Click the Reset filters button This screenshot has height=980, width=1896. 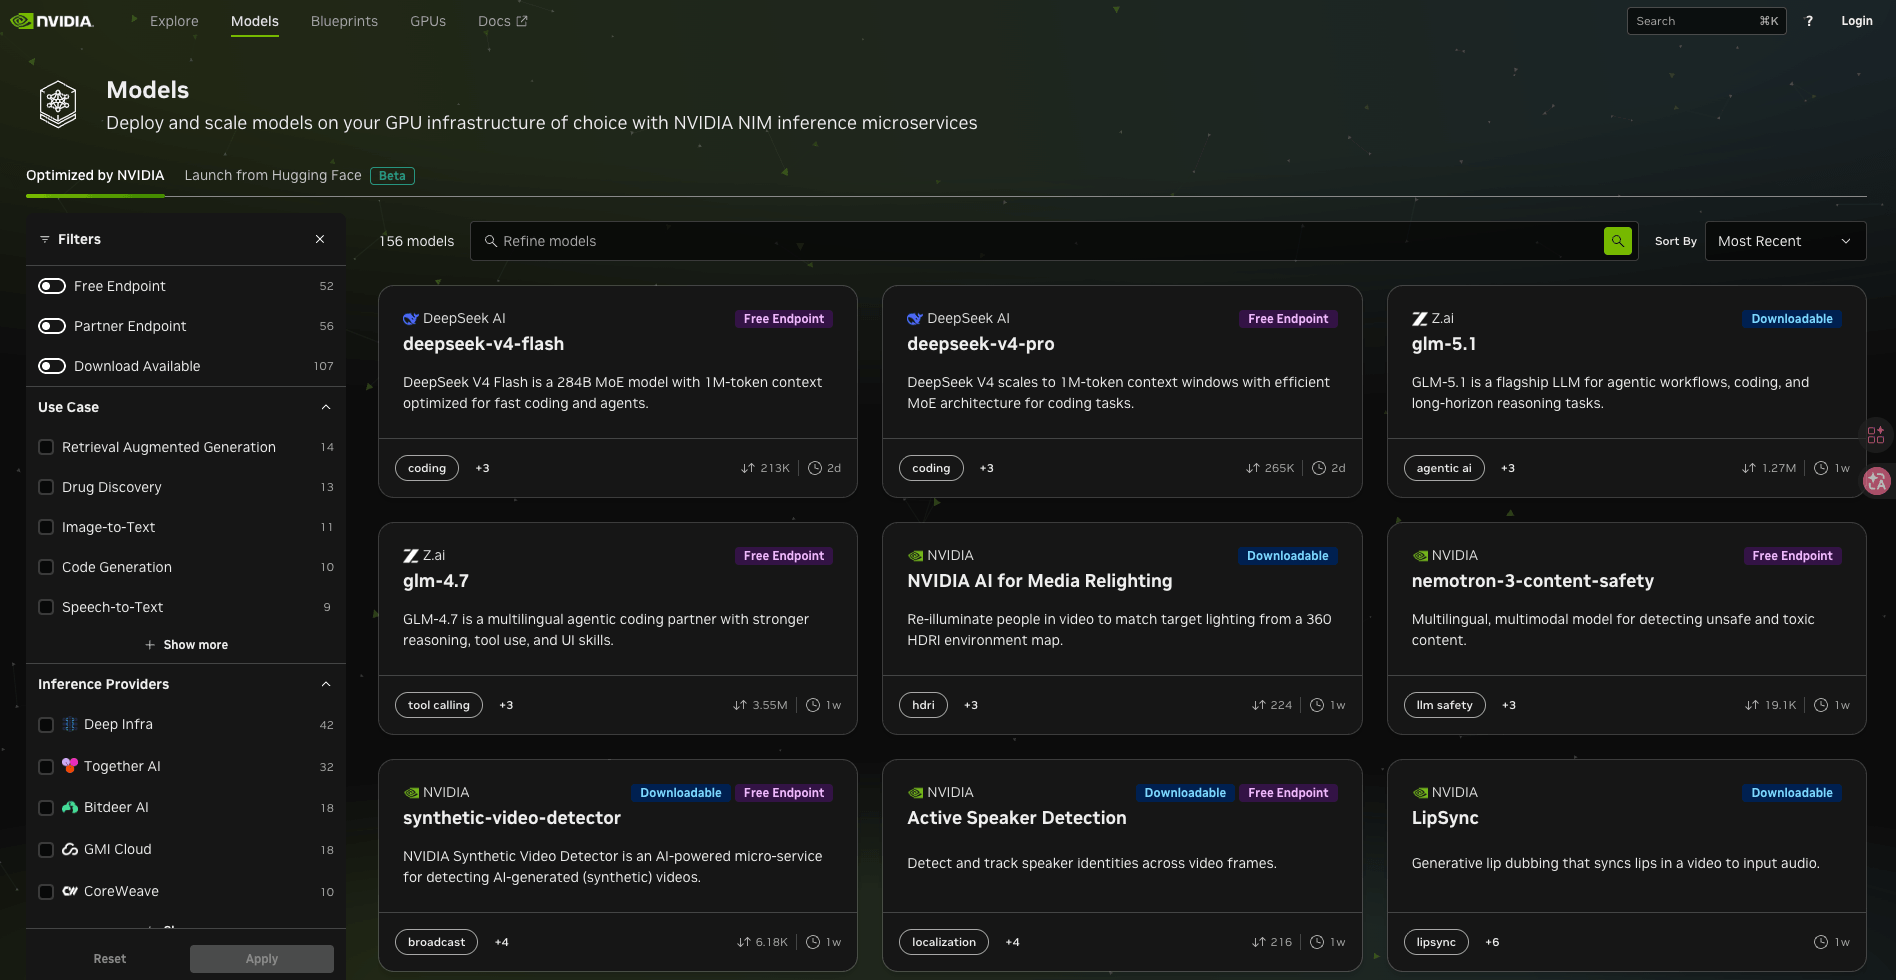point(110,959)
